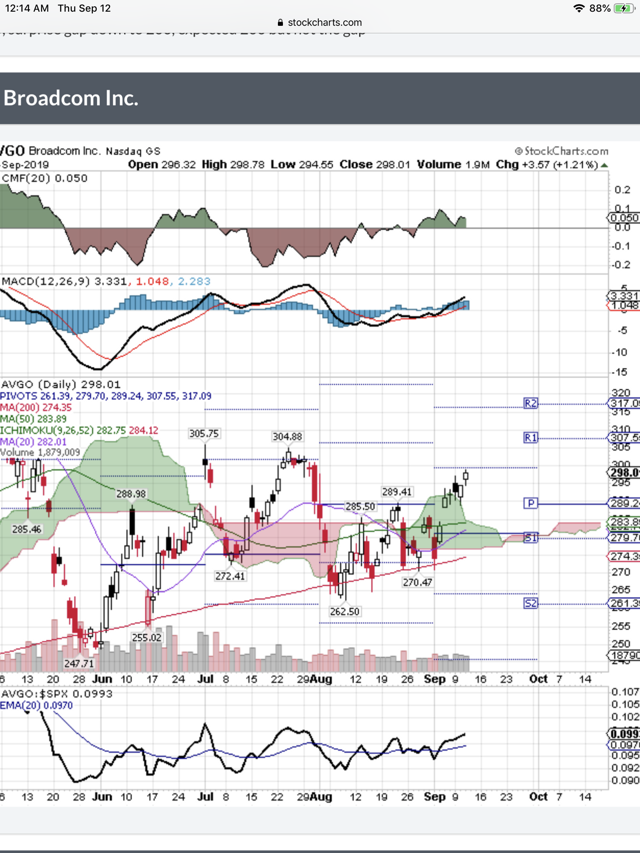The height and width of the screenshot is (853, 640).
Task: Tap the S1 pivot marker
Action: [531, 537]
